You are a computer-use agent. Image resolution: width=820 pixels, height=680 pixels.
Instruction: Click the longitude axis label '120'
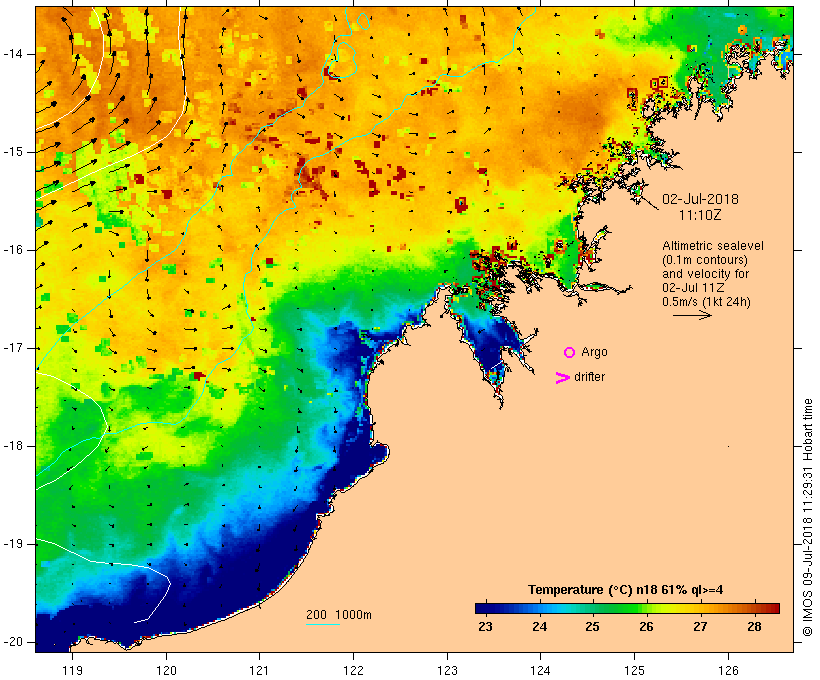click(x=166, y=670)
